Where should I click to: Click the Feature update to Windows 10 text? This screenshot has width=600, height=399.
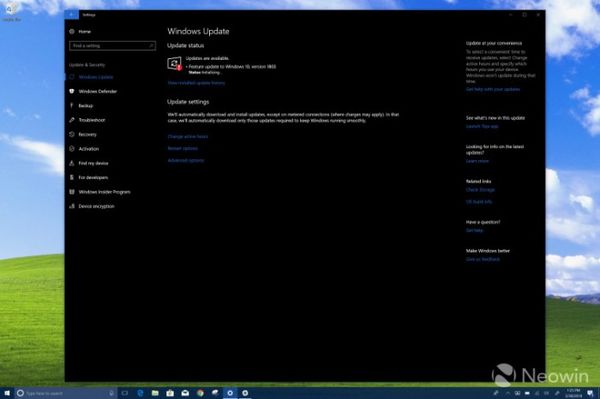tap(232, 67)
